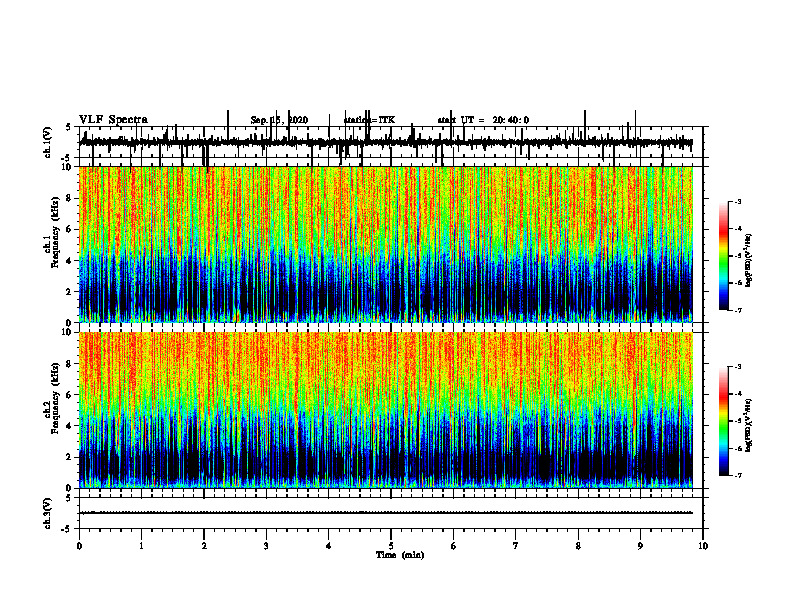Click the ch.1 spectrogram color scale bar
792x612 pixels.
coord(724,256)
